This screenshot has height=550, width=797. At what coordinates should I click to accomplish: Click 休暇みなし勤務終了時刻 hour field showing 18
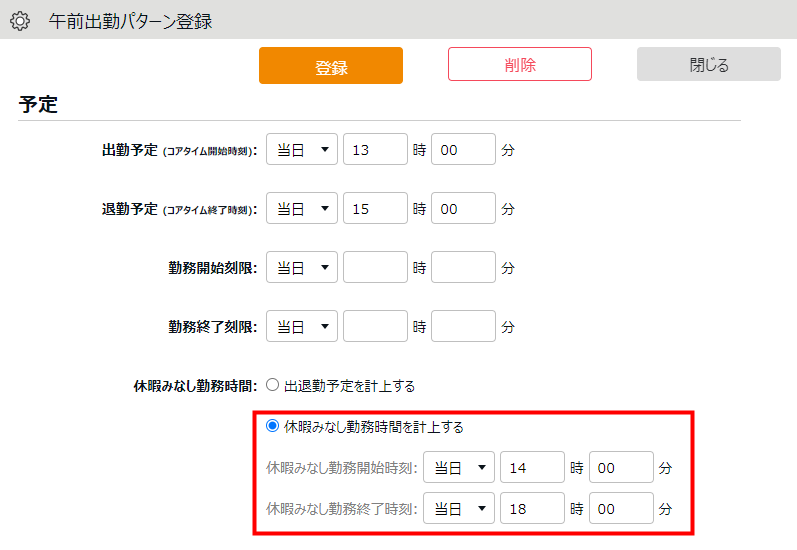532,508
